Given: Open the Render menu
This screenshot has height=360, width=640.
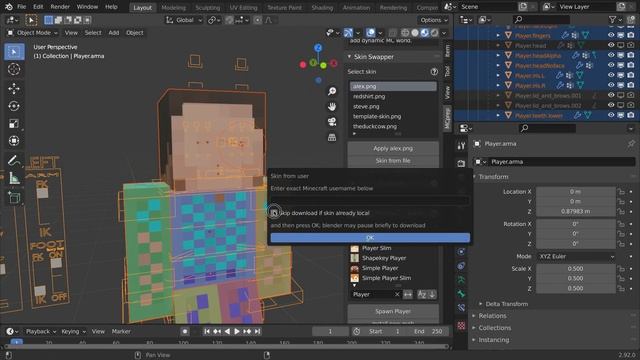Looking at the screenshot, I should click(x=60, y=7).
